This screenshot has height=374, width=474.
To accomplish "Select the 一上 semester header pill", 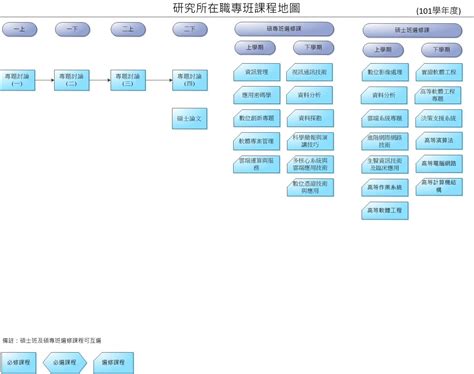I will (19, 29).
